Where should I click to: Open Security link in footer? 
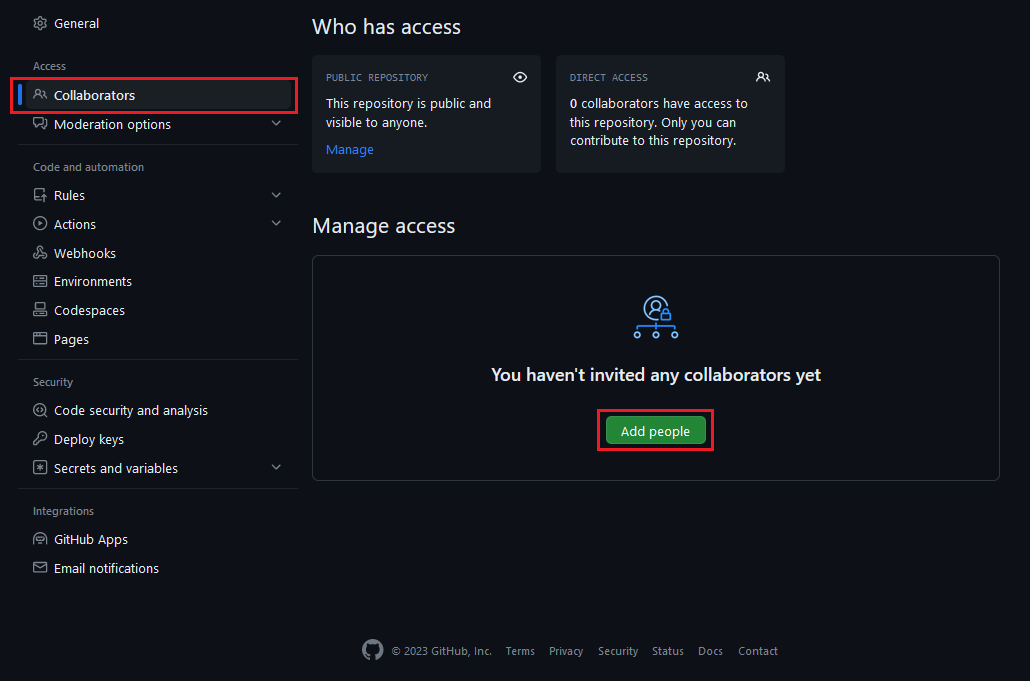click(617, 651)
